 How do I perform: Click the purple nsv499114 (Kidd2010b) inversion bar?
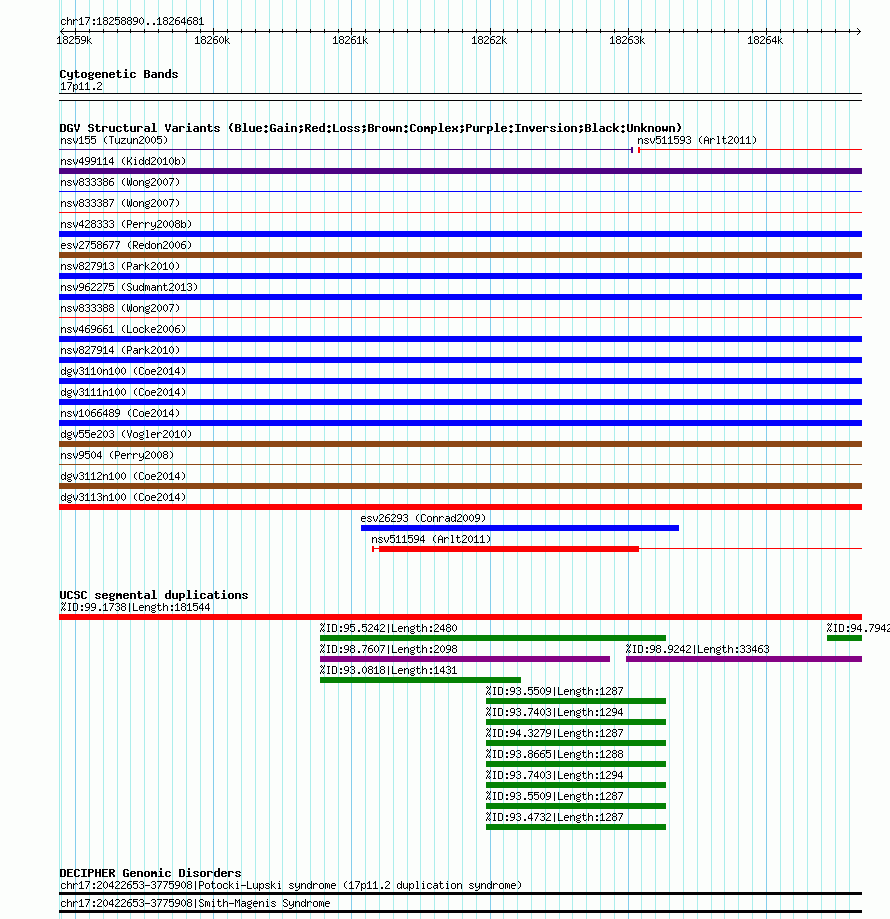click(461, 171)
